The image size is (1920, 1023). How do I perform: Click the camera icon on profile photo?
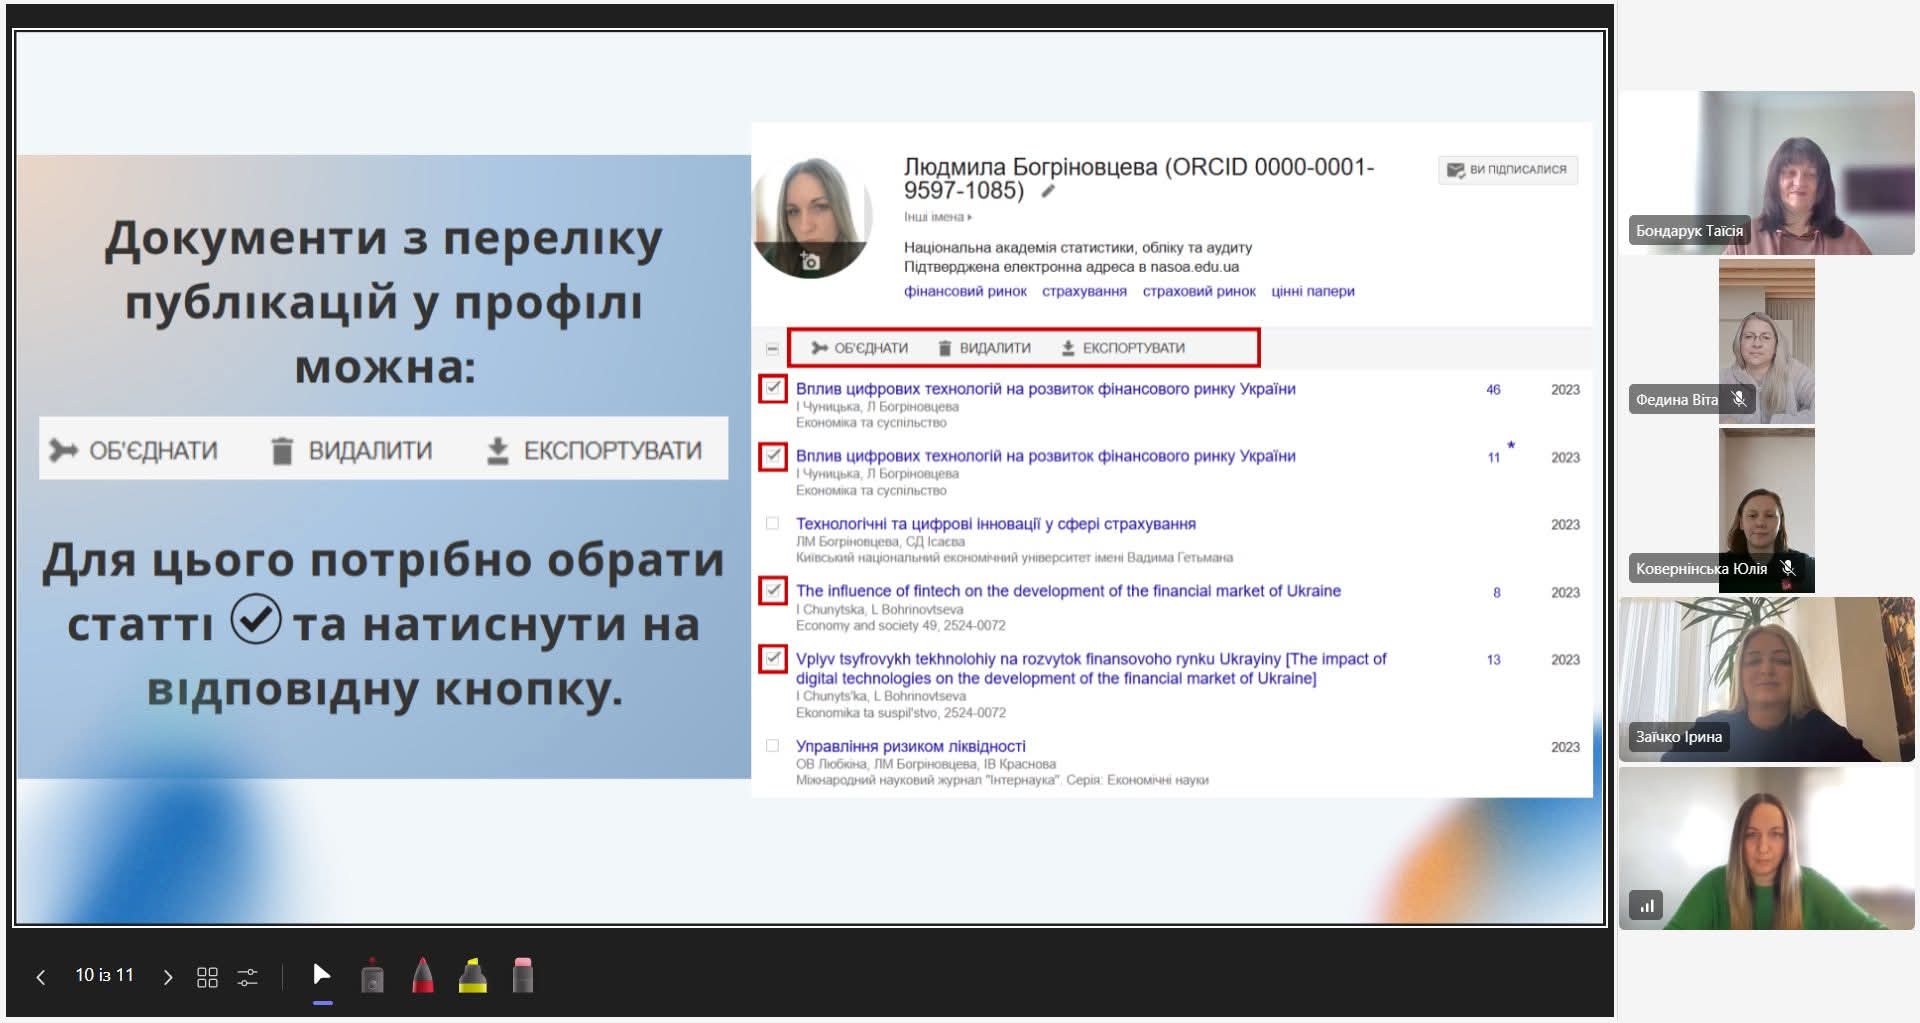[x=810, y=262]
